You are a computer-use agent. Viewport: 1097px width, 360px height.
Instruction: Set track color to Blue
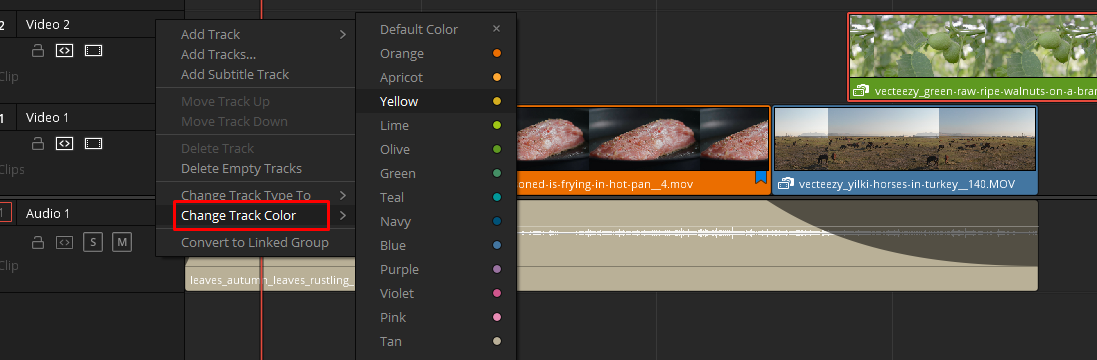[x=437, y=245]
